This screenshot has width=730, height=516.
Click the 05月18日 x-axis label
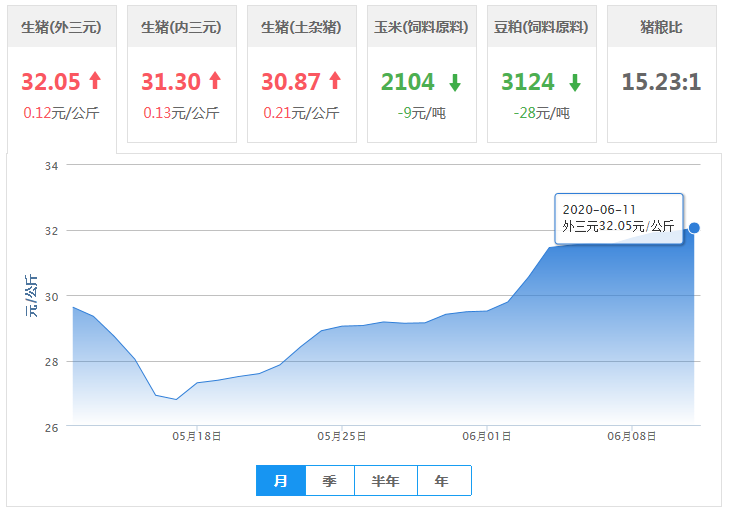(x=197, y=437)
